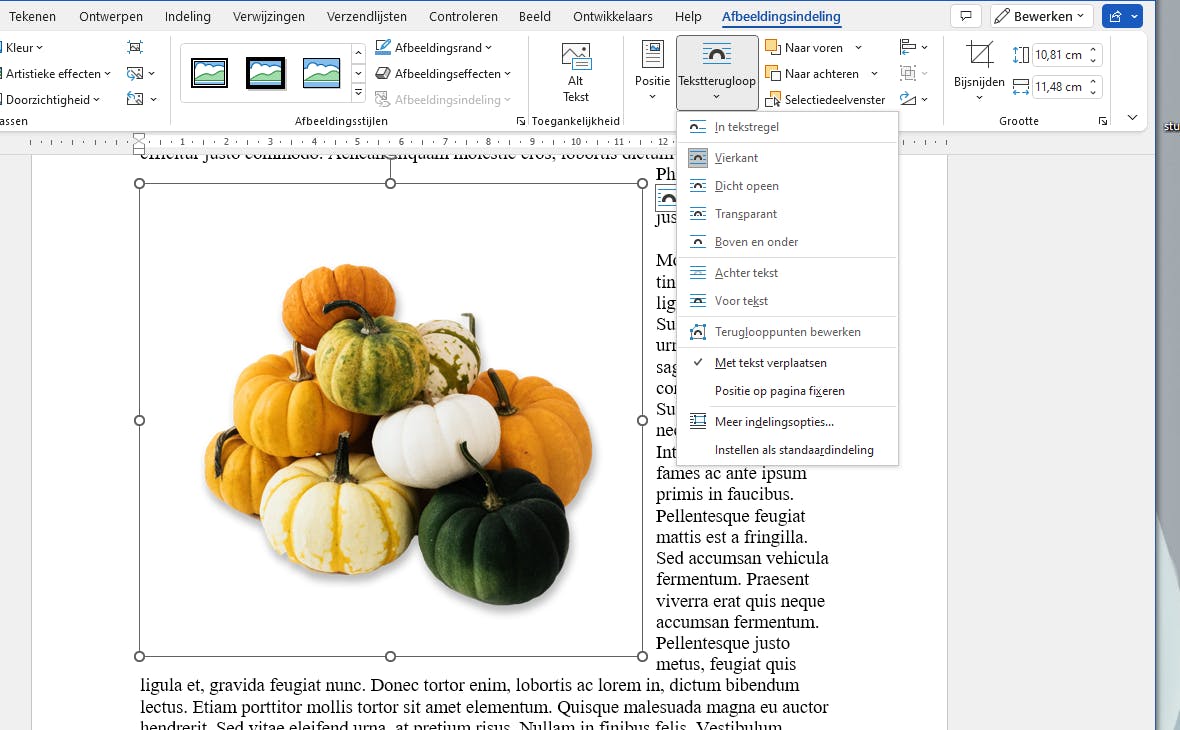This screenshot has height=730, width=1180.
Task: Click the Bijsnijden crop icon
Action: click(x=979, y=55)
